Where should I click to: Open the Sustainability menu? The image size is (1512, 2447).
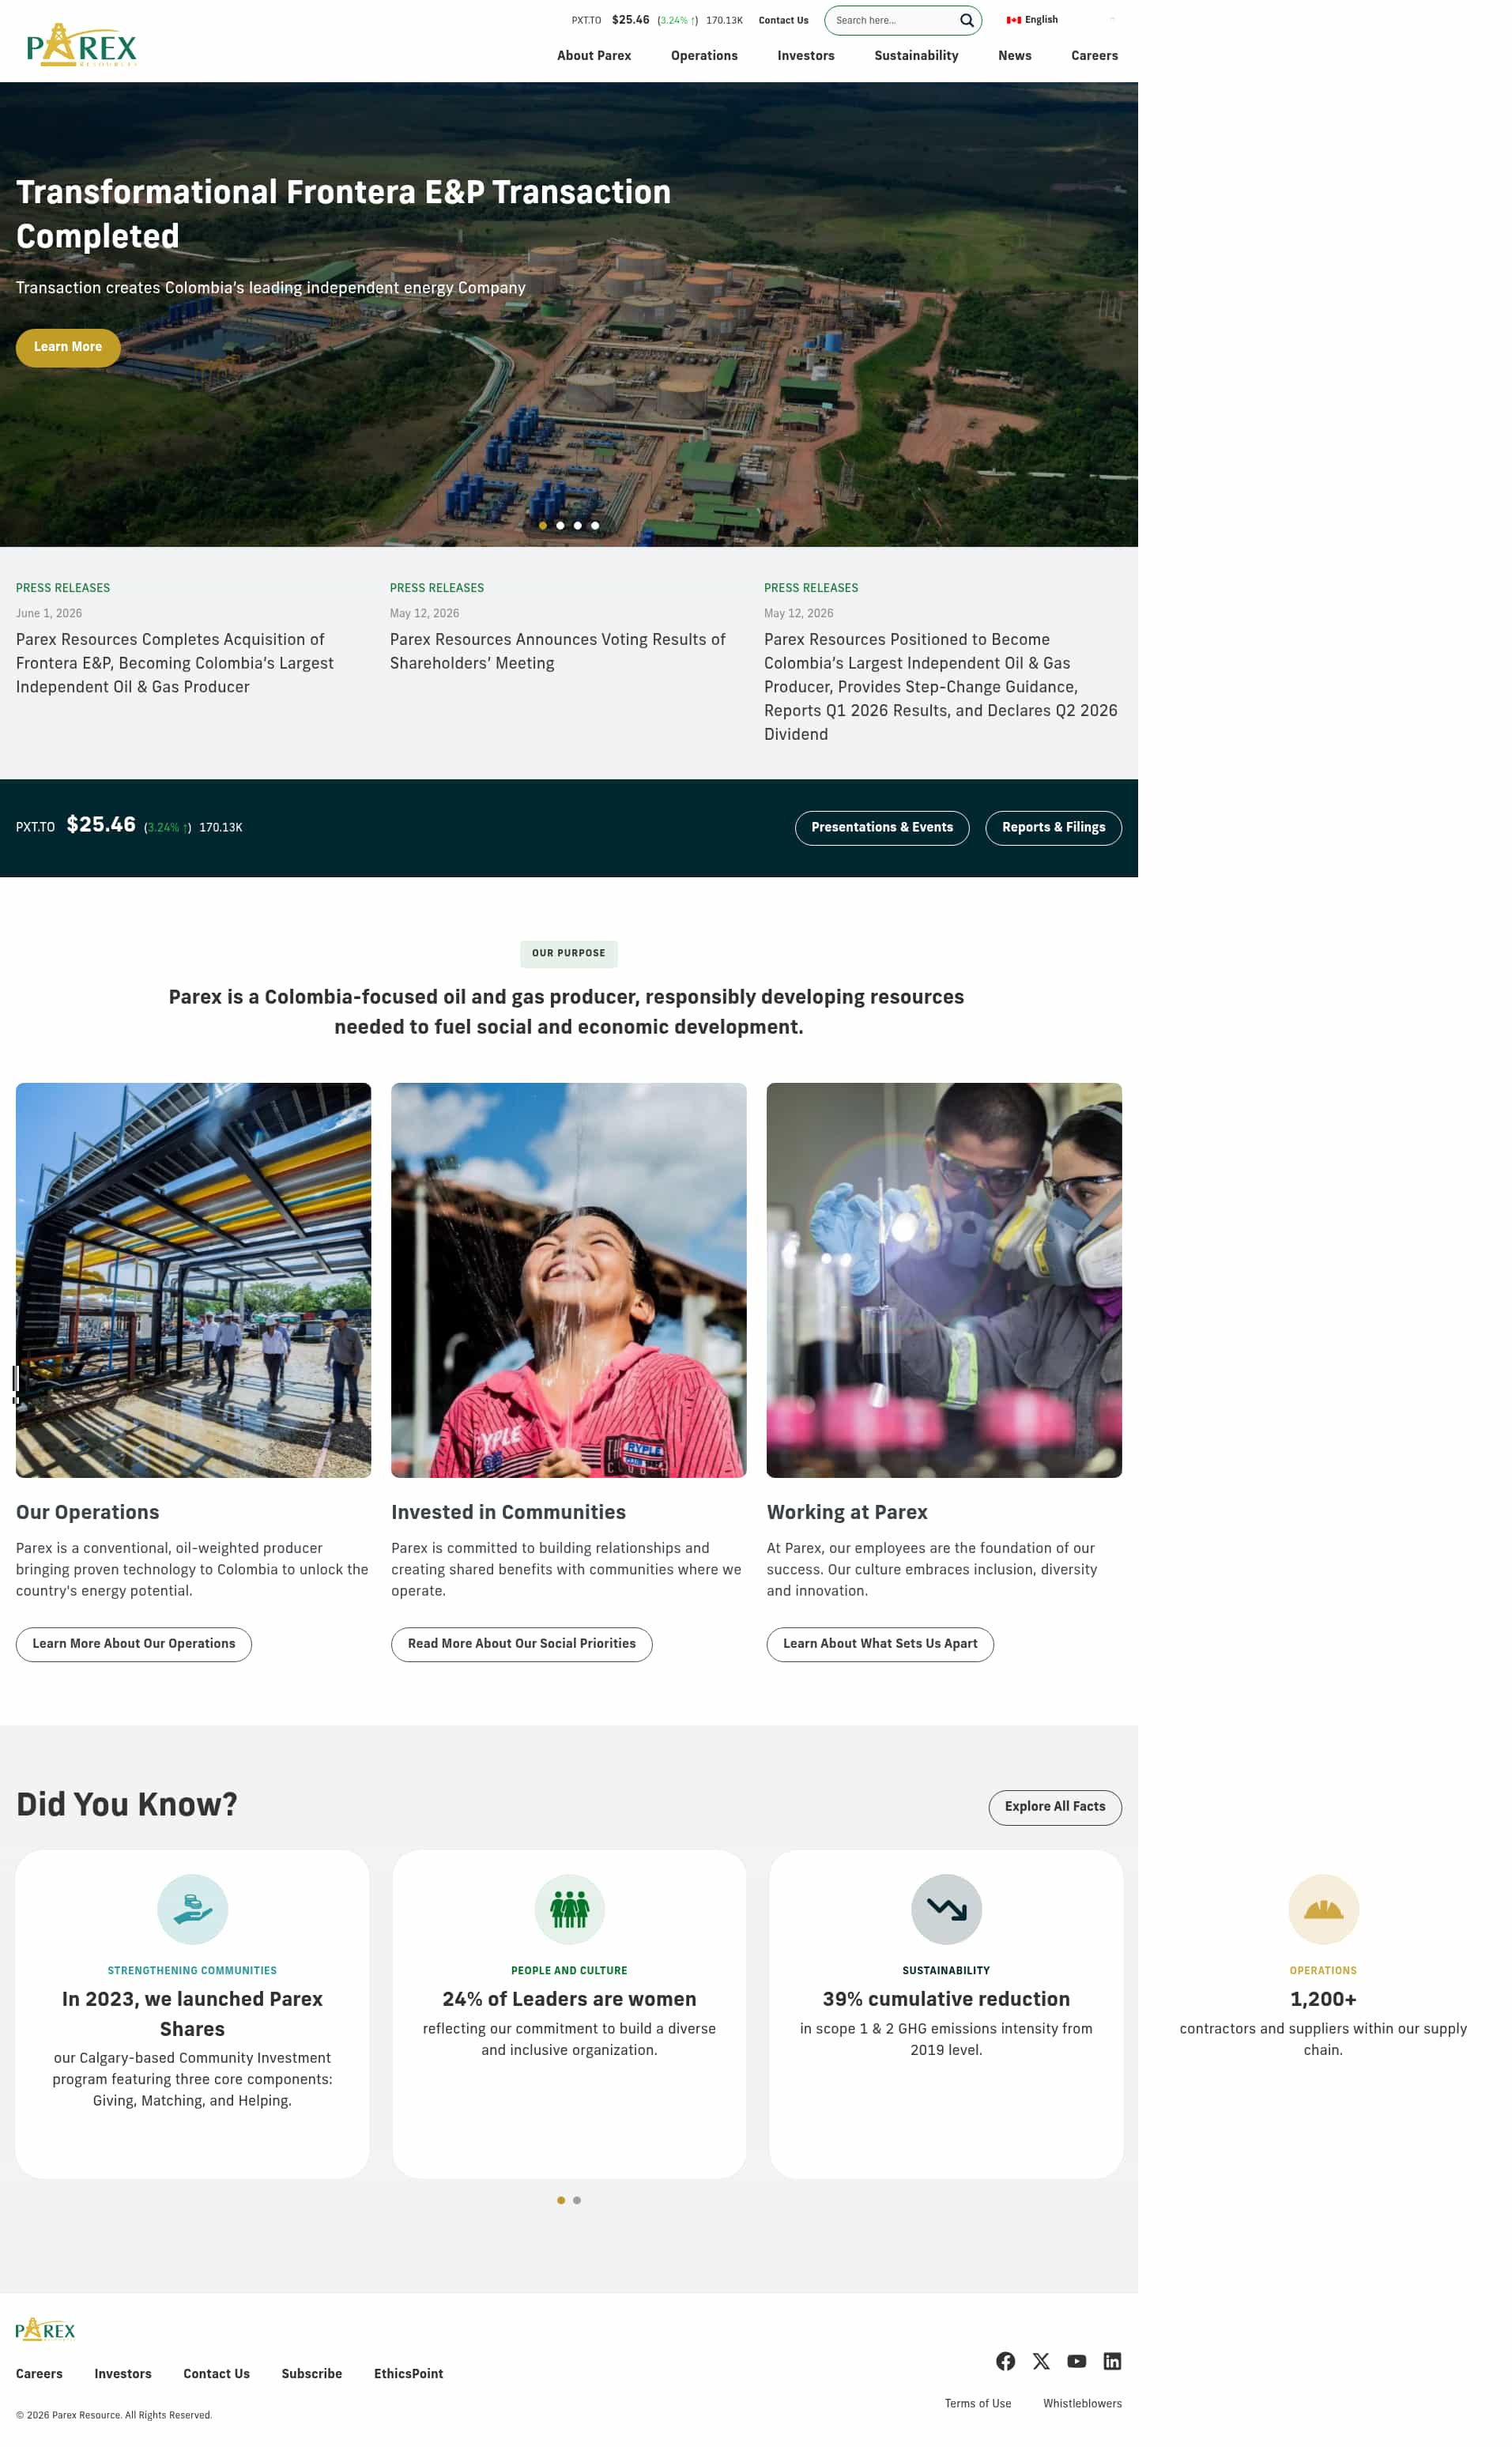[916, 56]
